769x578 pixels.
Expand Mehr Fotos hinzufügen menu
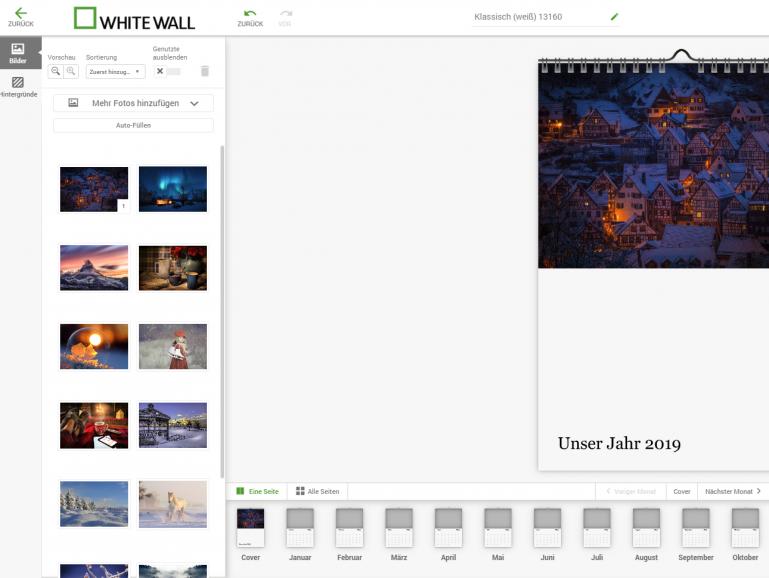133,103
